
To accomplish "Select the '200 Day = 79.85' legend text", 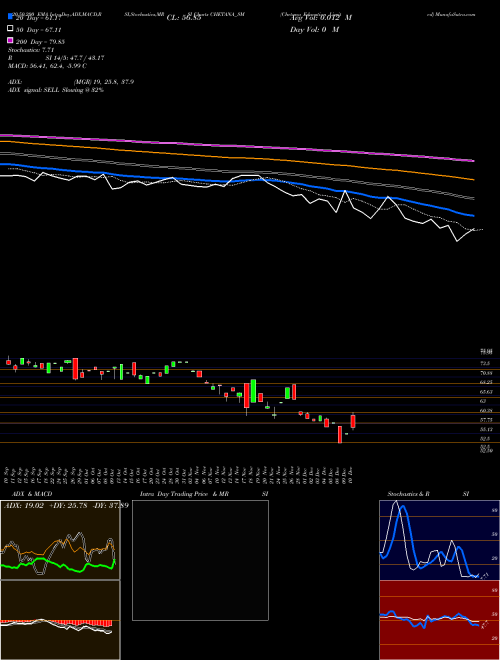I will (40, 42).
